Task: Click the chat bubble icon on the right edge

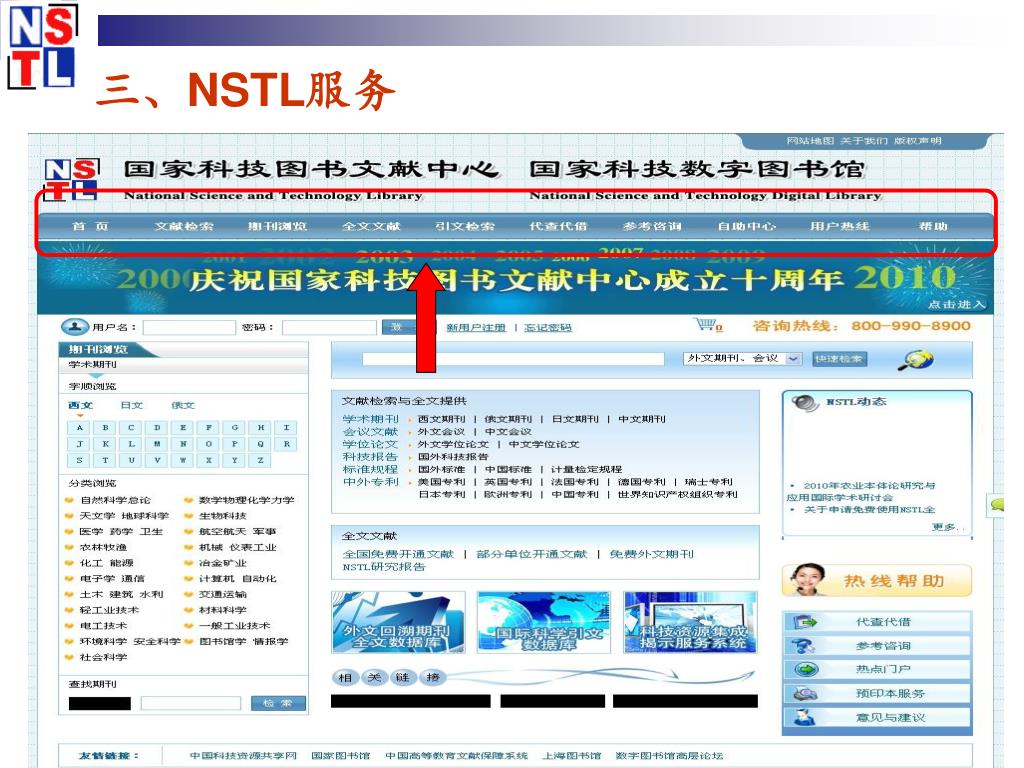Action: (997, 504)
